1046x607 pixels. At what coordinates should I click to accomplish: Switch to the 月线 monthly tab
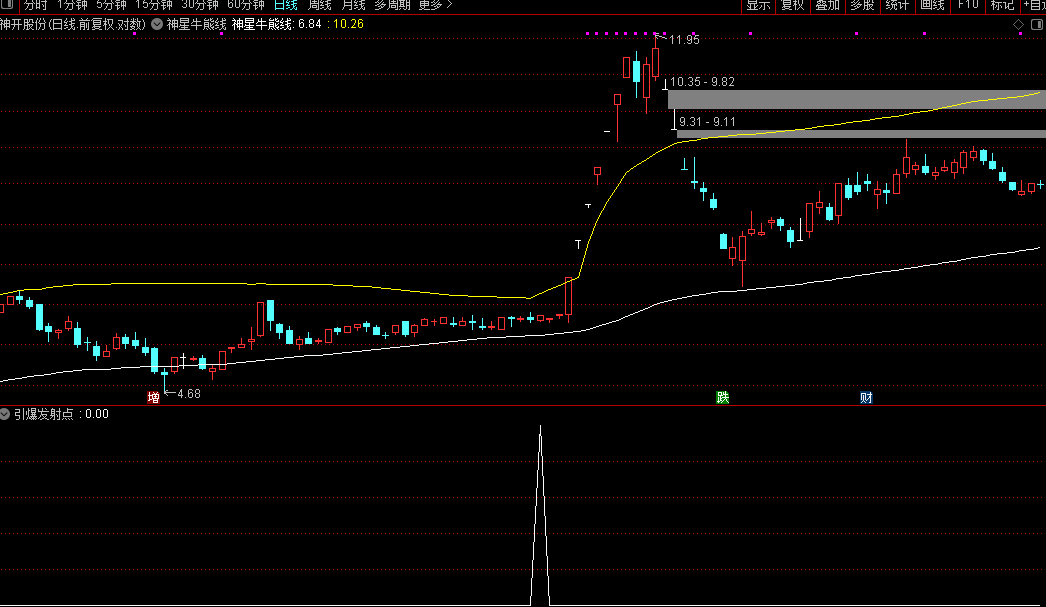pos(354,5)
